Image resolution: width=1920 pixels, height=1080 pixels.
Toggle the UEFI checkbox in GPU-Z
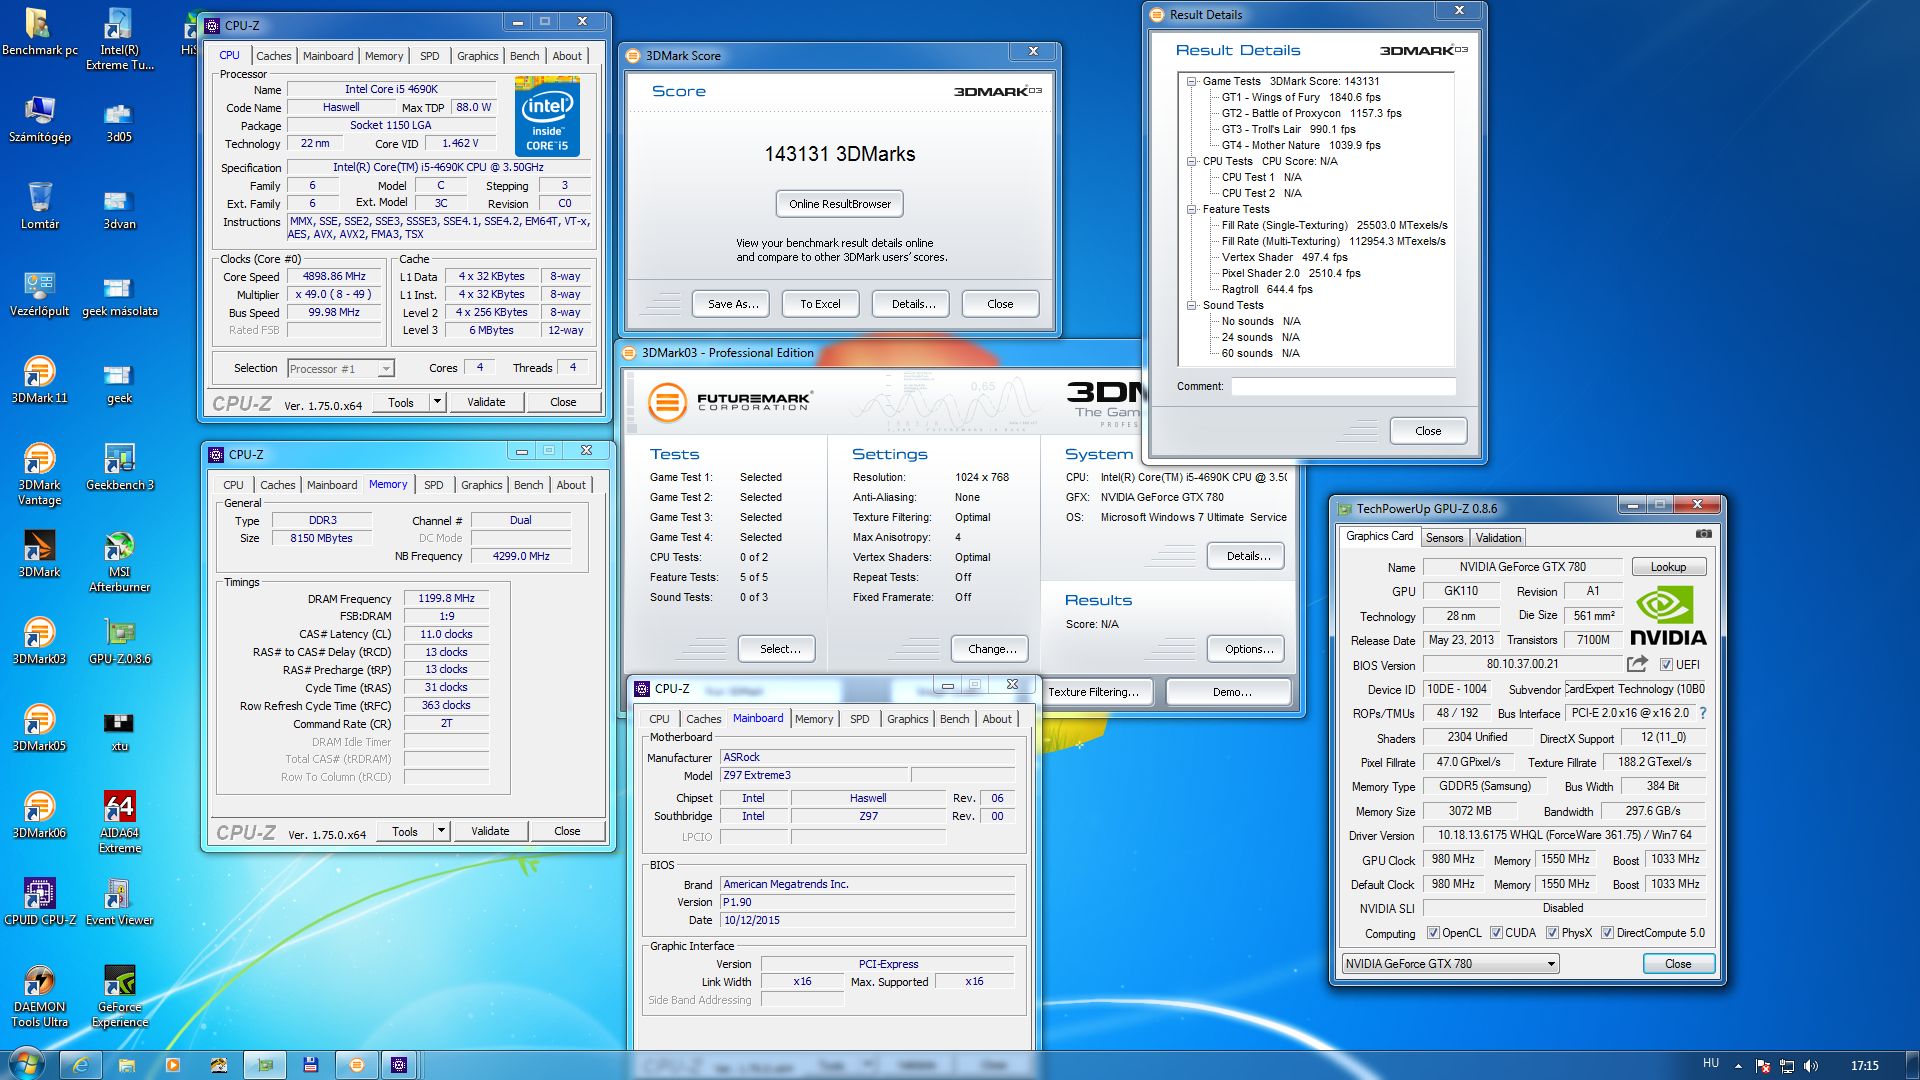[1666, 665]
